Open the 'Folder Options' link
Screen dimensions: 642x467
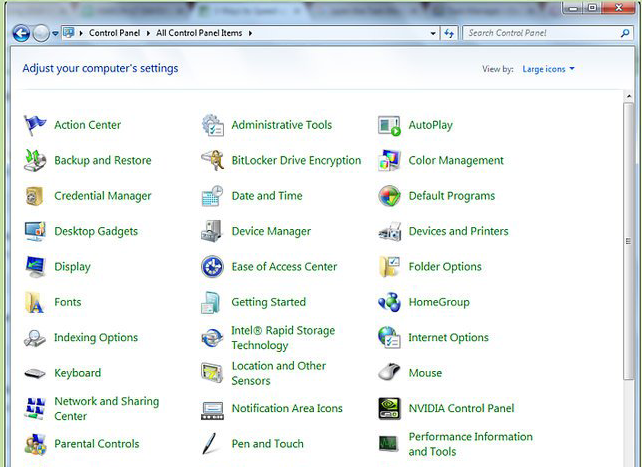click(x=445, y=267)
